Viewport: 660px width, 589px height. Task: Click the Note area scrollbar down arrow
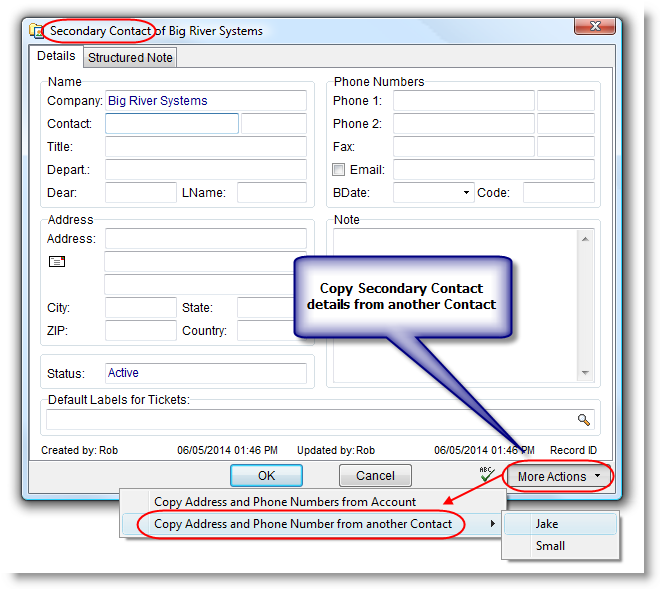(x=586, y=373)
